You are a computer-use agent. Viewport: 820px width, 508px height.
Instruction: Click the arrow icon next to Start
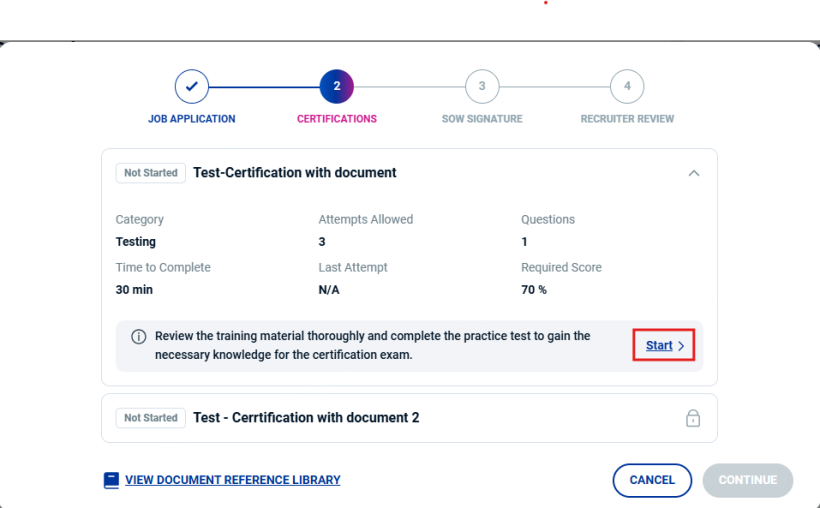click(x=681, y=346)
